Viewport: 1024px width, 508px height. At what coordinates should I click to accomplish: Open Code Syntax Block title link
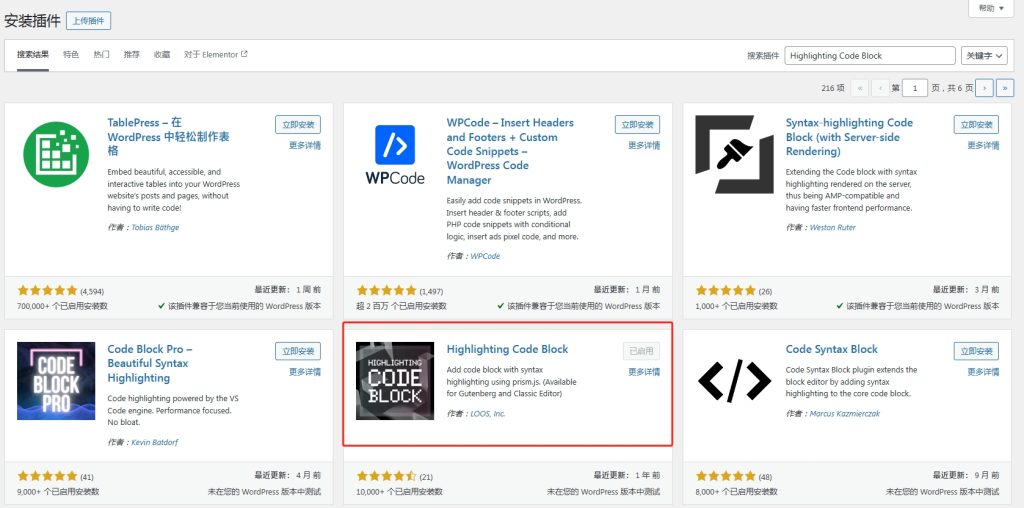(x=831, y=349)
